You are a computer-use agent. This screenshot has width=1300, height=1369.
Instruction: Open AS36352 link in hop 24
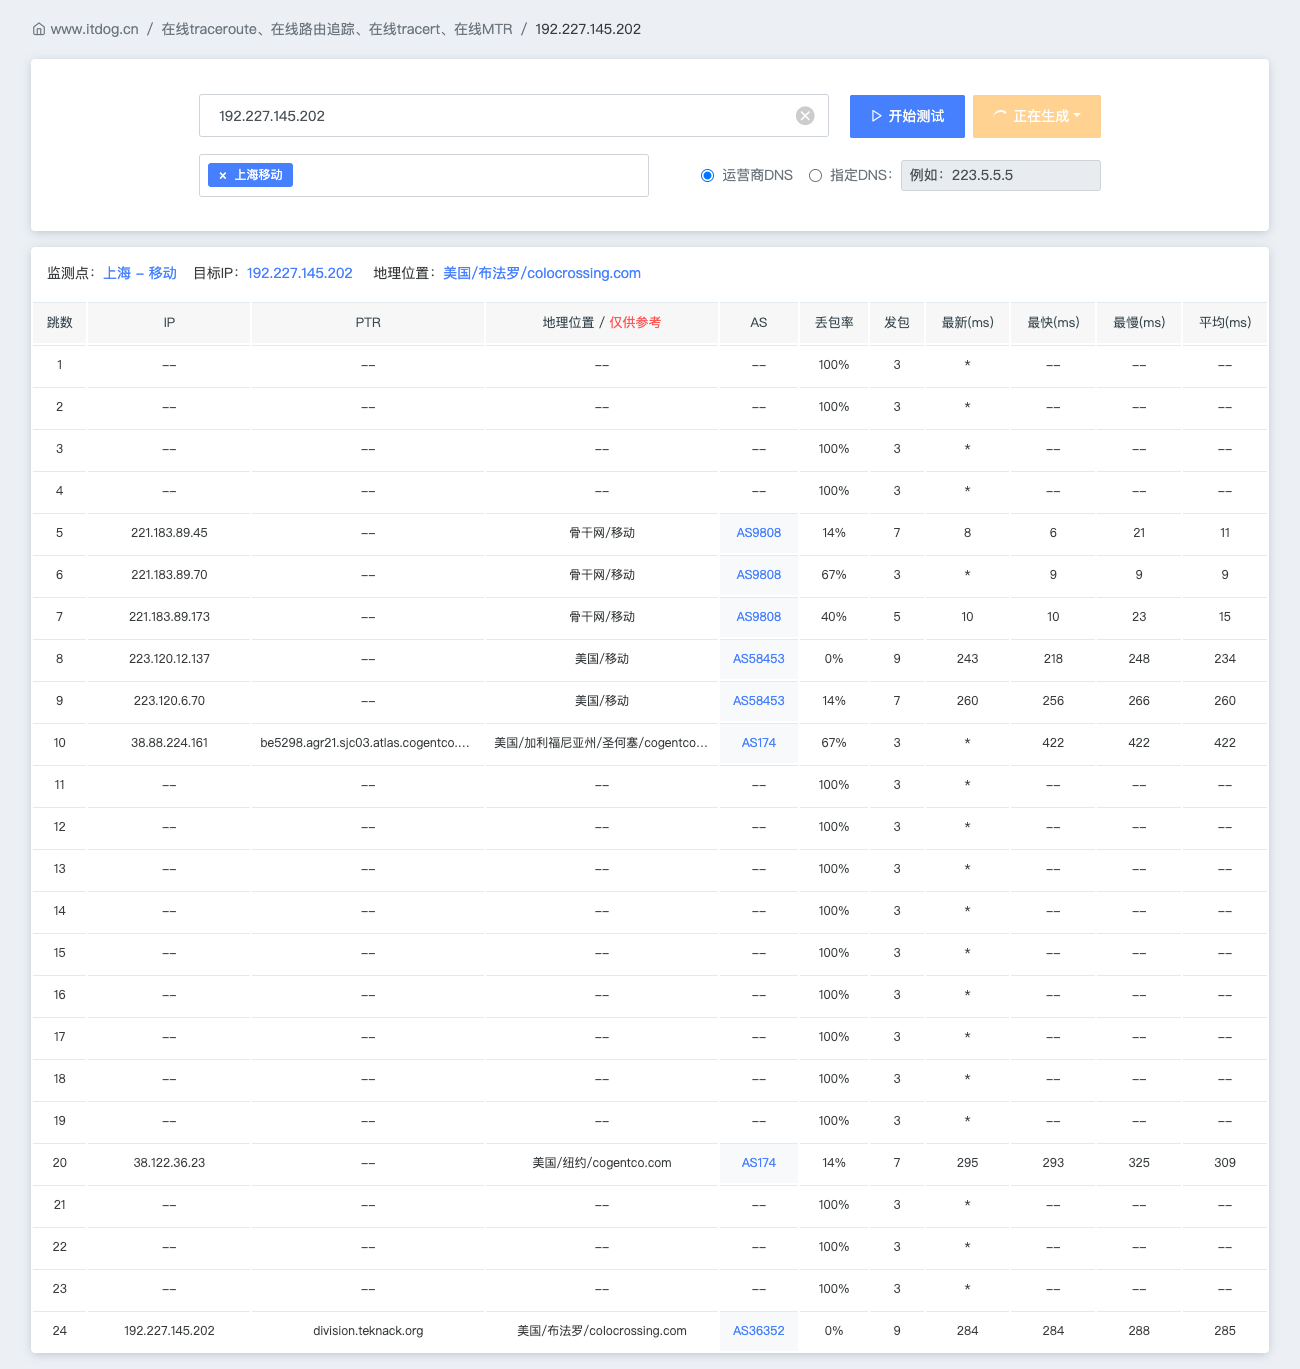pos(759,1331)
